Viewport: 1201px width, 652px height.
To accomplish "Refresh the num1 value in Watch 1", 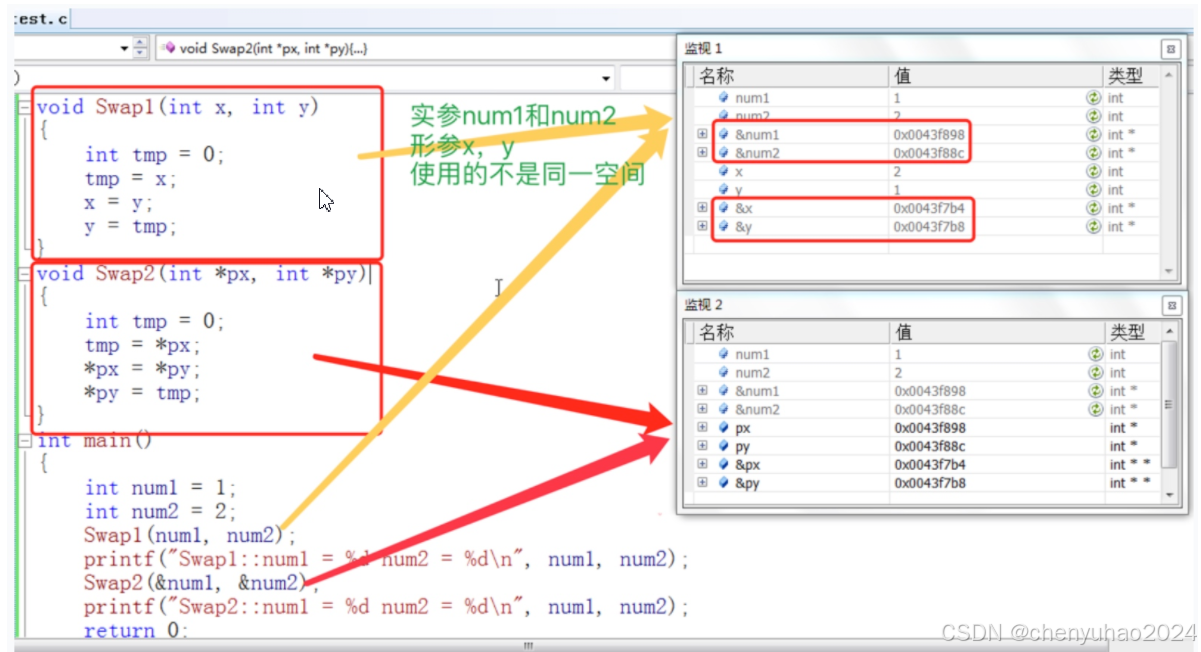I will click(x=1094, y=98).
